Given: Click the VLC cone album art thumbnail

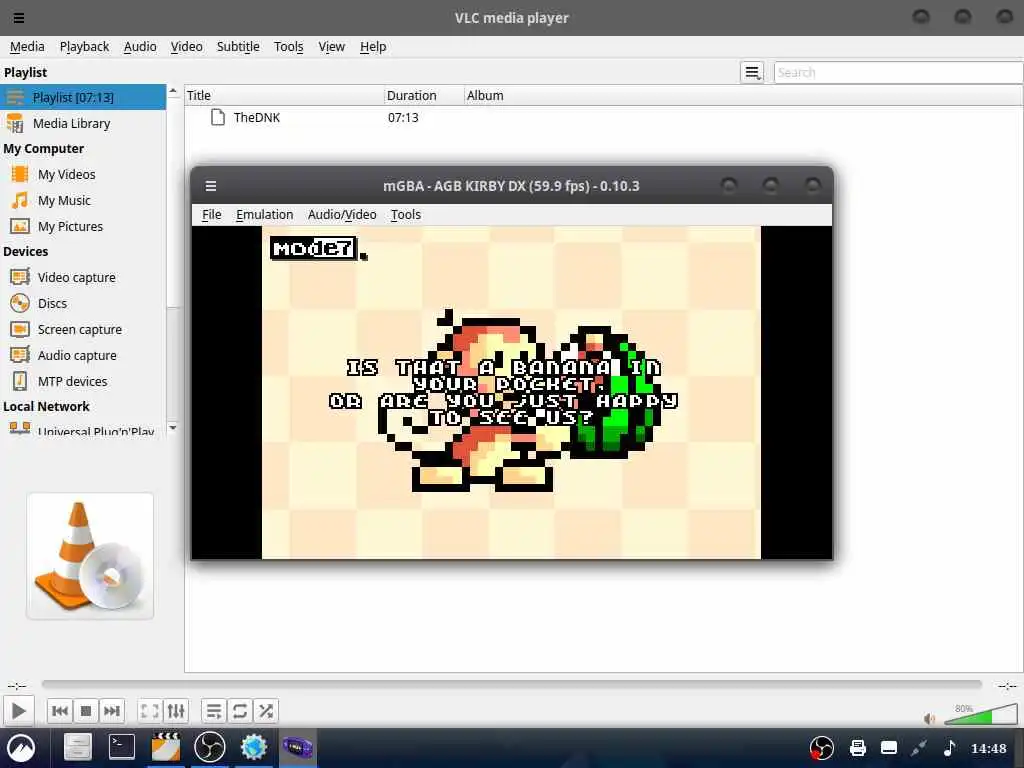Looking at the screenshot, I should tap(90, 556).
